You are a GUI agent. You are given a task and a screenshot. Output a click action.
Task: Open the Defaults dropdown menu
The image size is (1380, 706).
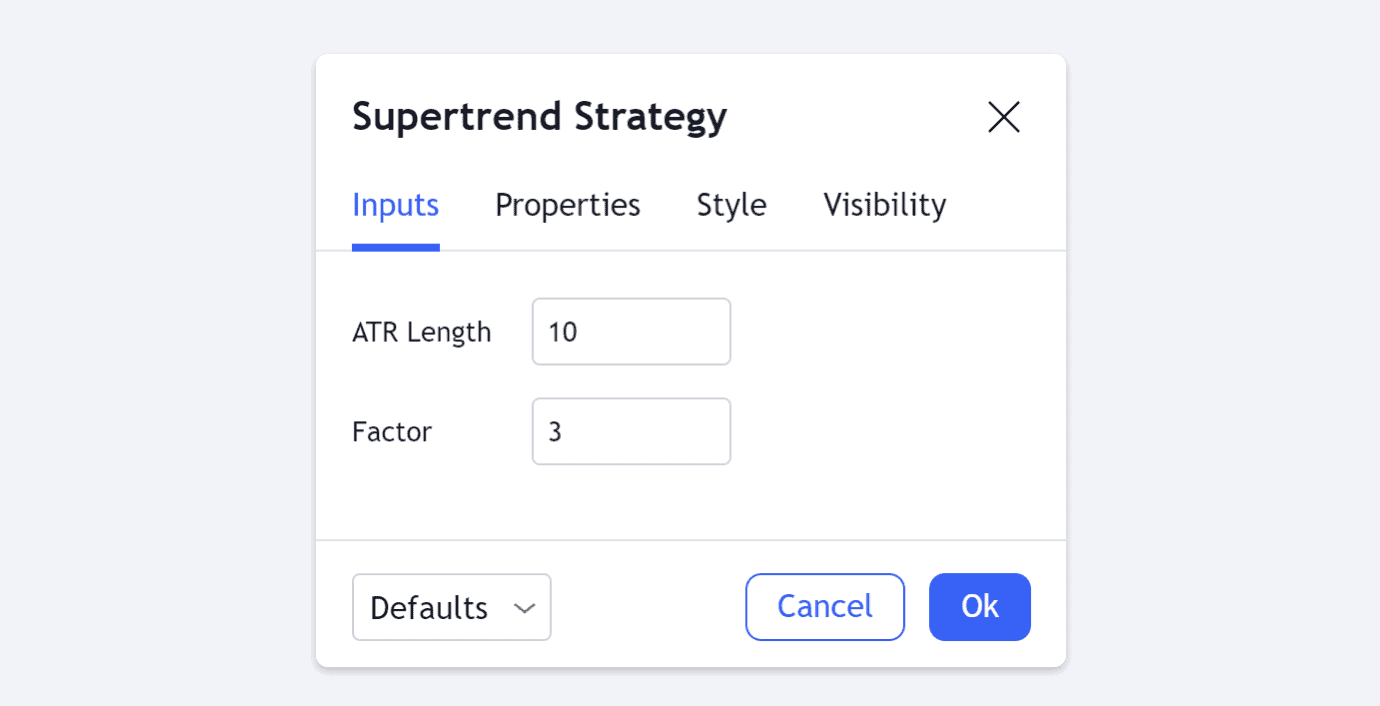[451, 607]
